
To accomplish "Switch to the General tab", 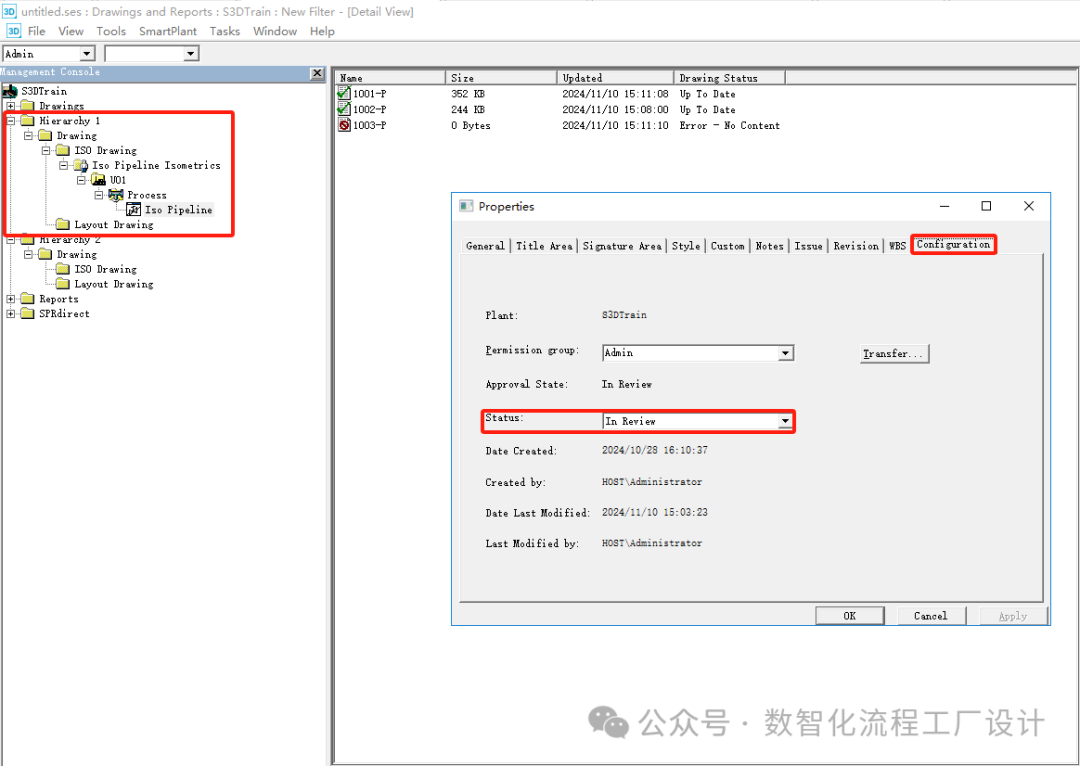I will coord(485,246).
